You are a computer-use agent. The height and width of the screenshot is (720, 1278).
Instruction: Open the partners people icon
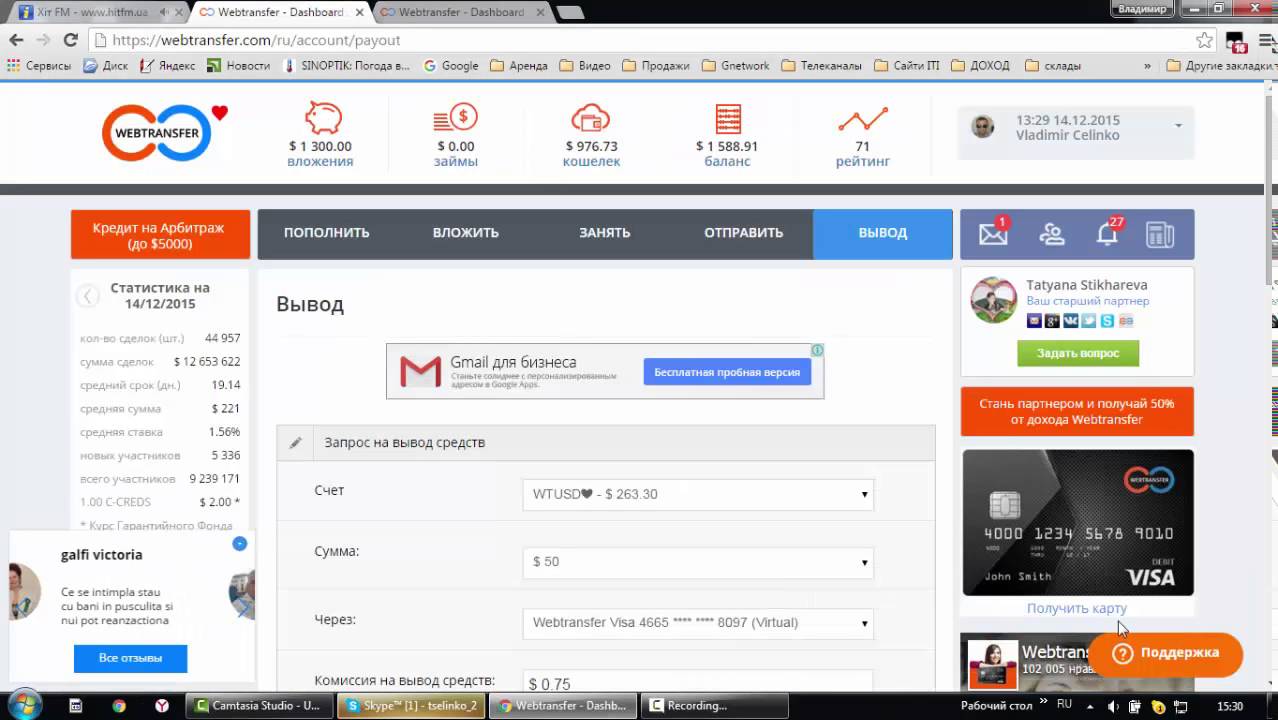point(1051,234)
